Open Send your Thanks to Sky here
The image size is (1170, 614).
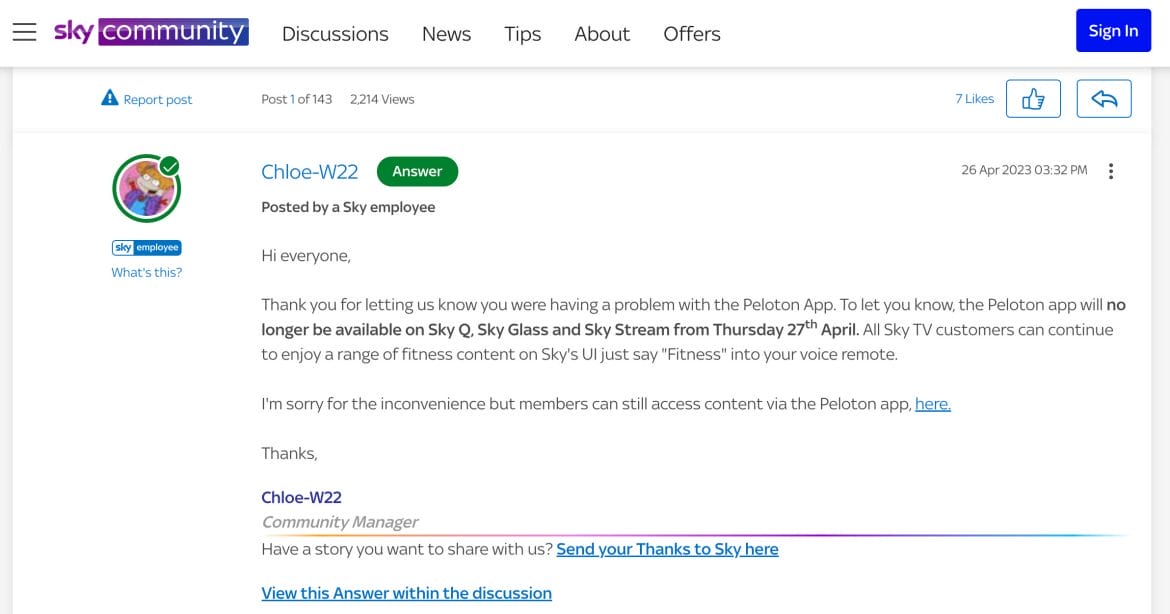667,549
